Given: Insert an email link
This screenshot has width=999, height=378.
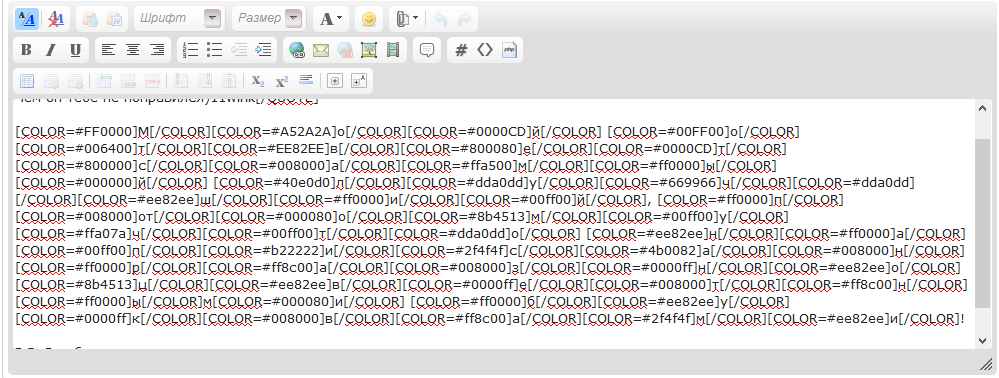Looking at the screenshot, I should pyautogui.click(x=320, y=50).
